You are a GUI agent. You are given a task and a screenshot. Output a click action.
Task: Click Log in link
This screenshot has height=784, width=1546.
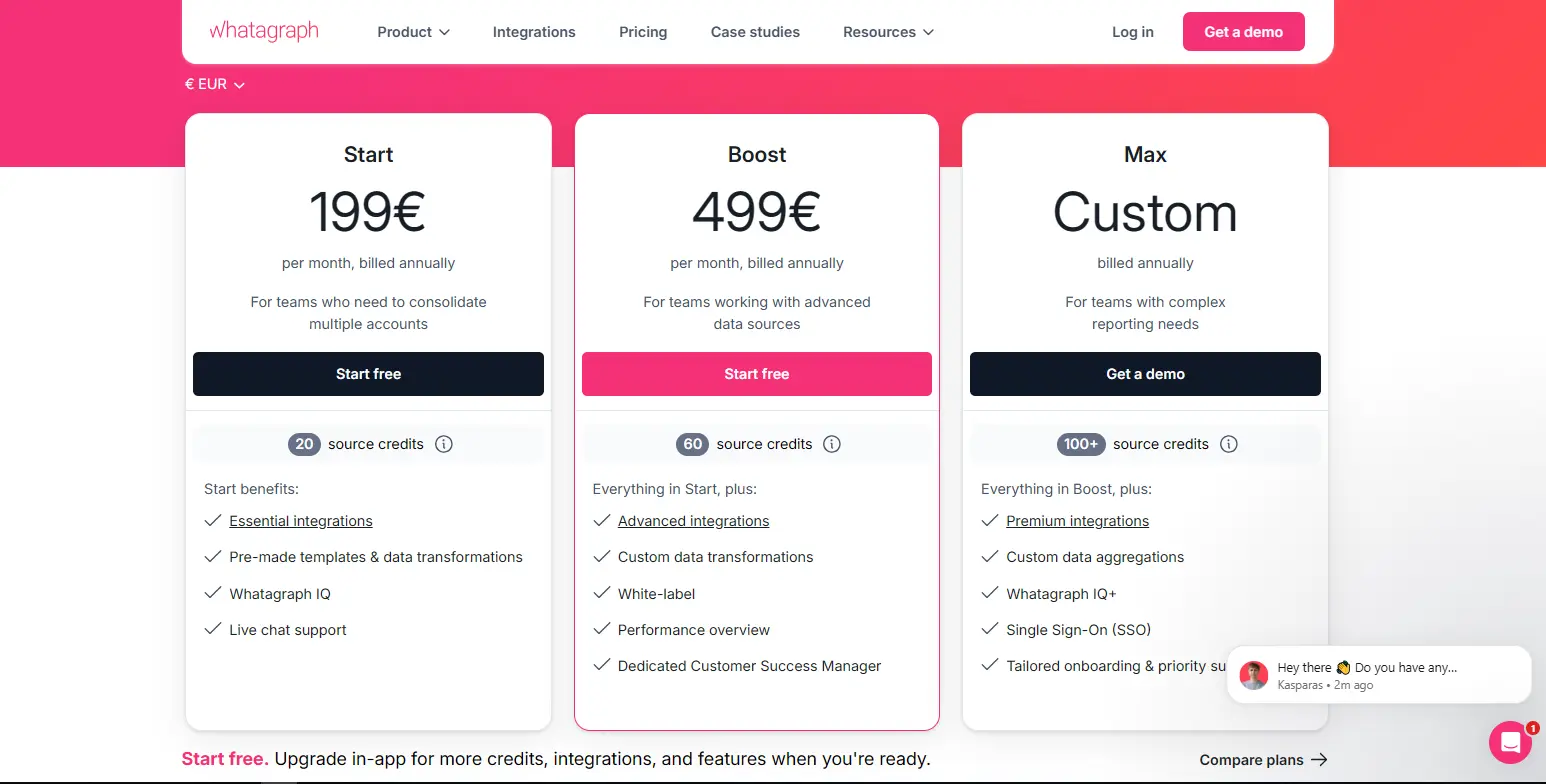tap(1133, 32)
